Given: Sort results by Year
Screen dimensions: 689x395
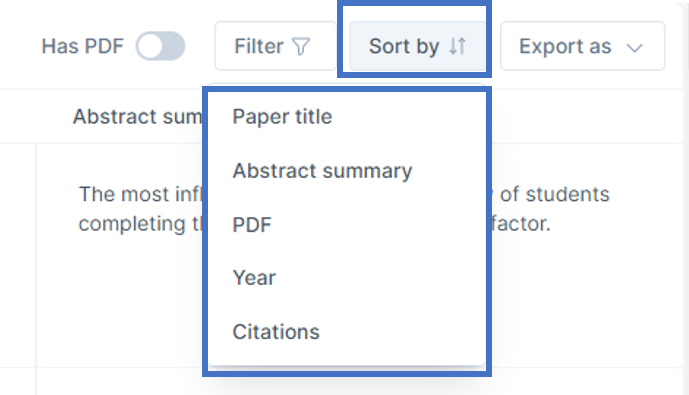Looking at the screenshot, I should click(254, 278).
